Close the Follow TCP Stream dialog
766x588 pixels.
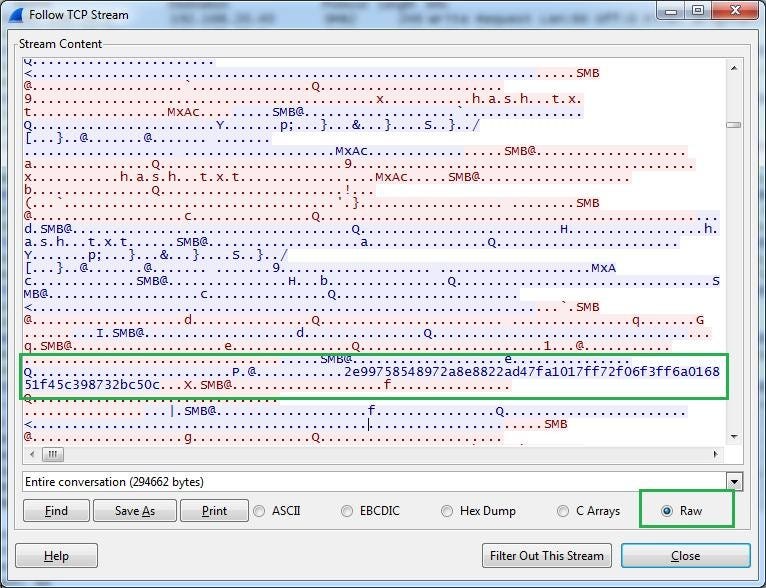[x=685, y=556]
